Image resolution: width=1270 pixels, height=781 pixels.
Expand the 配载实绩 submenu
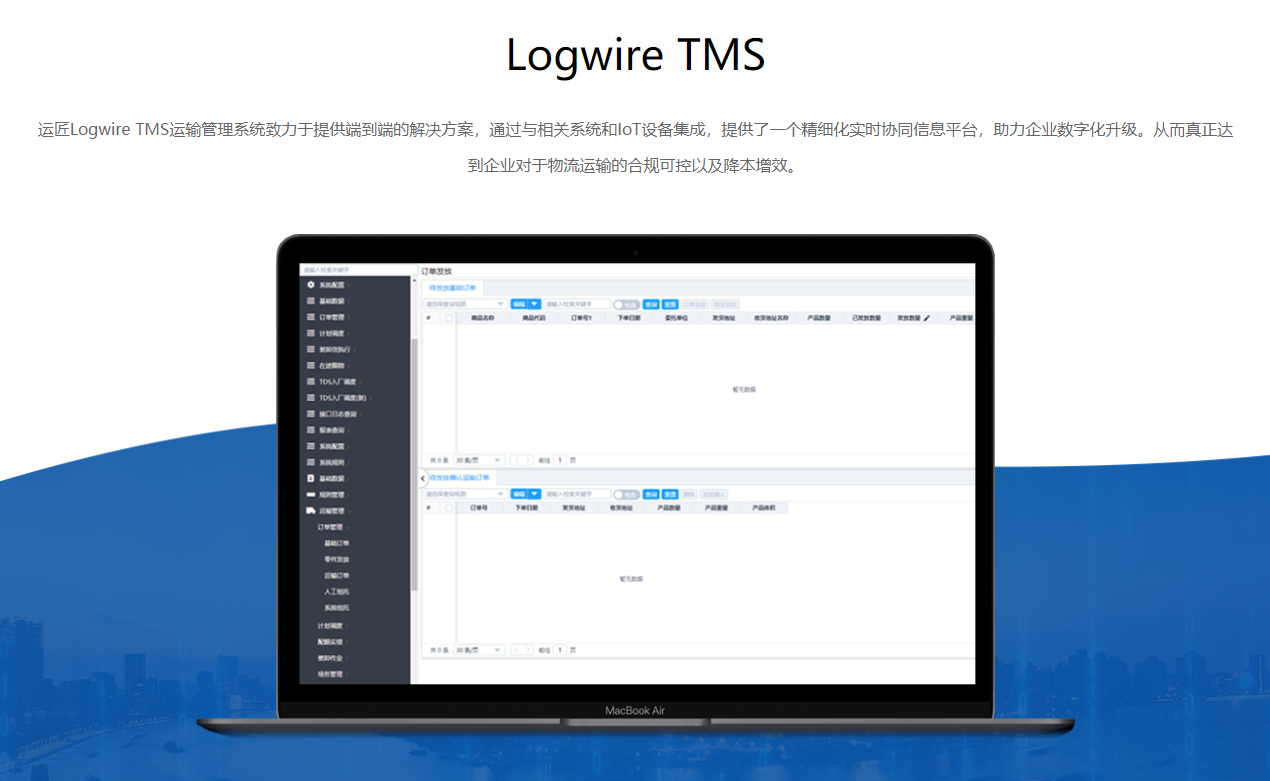[331, 641]
